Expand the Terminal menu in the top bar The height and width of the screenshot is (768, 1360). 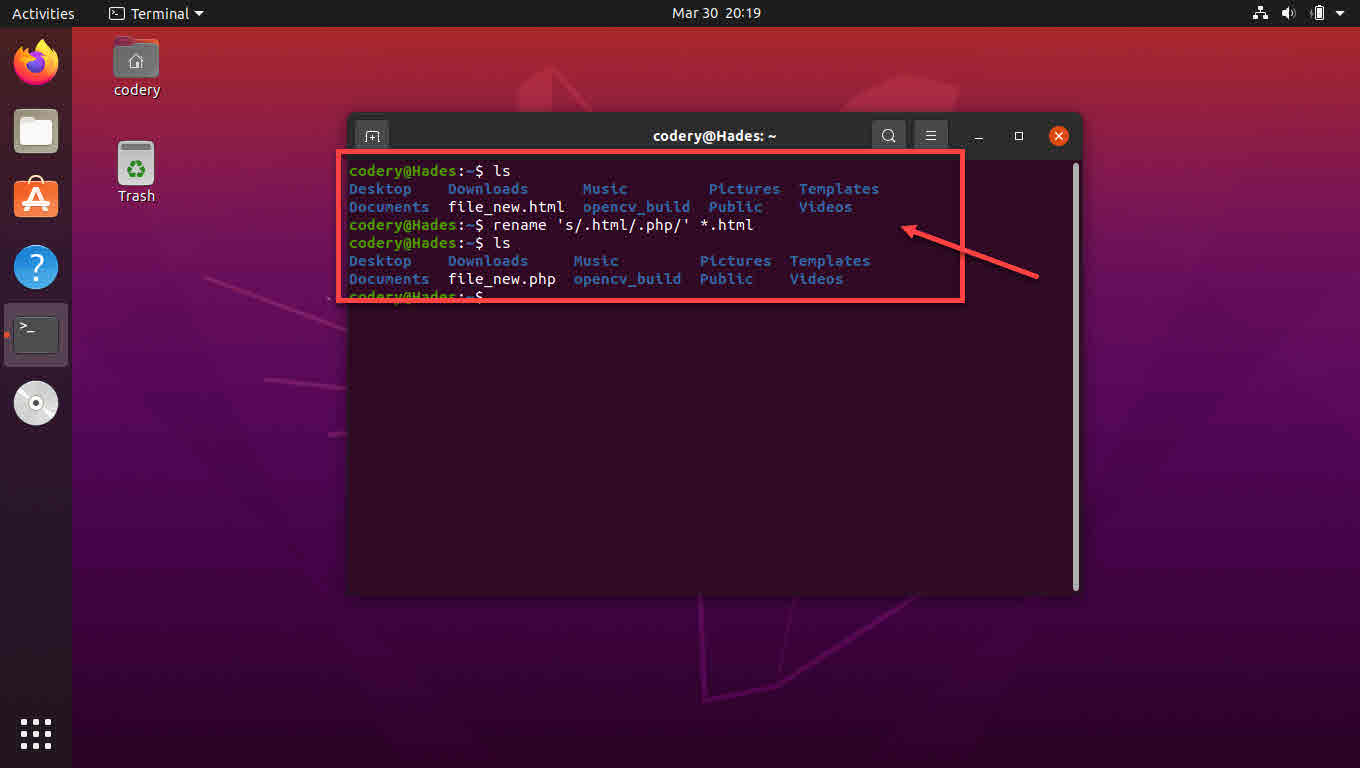point(155,13)
